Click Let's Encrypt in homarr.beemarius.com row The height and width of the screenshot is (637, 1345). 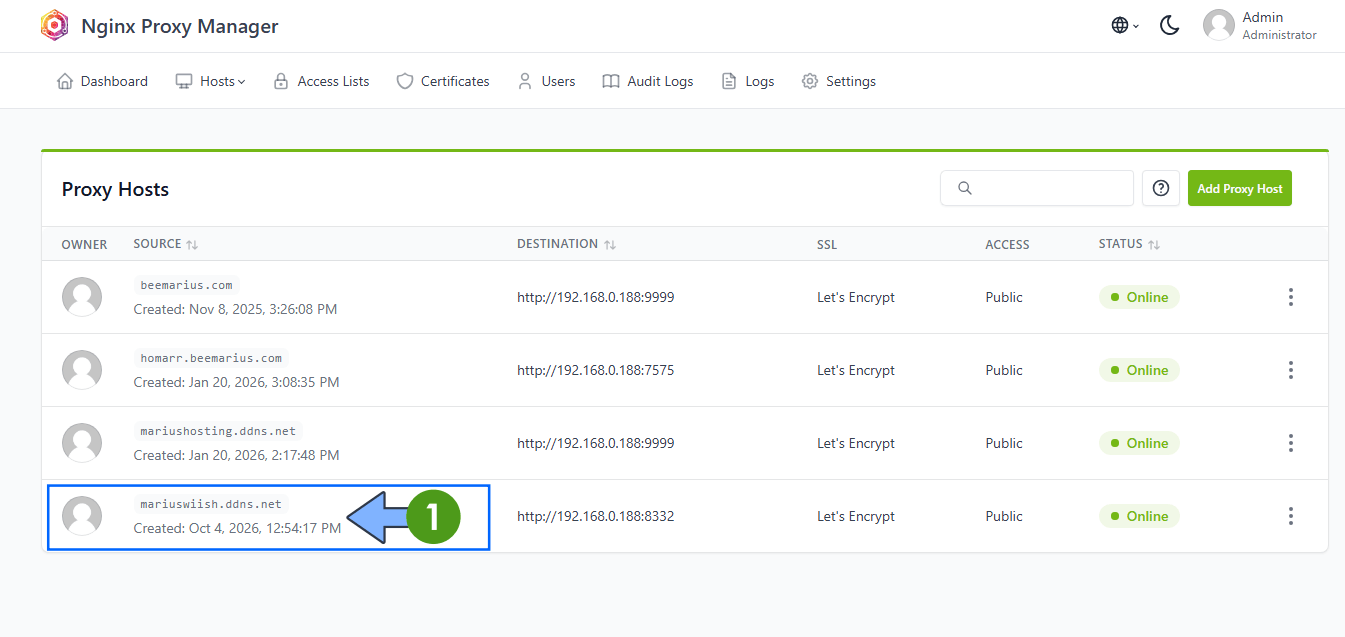[856, 370]
